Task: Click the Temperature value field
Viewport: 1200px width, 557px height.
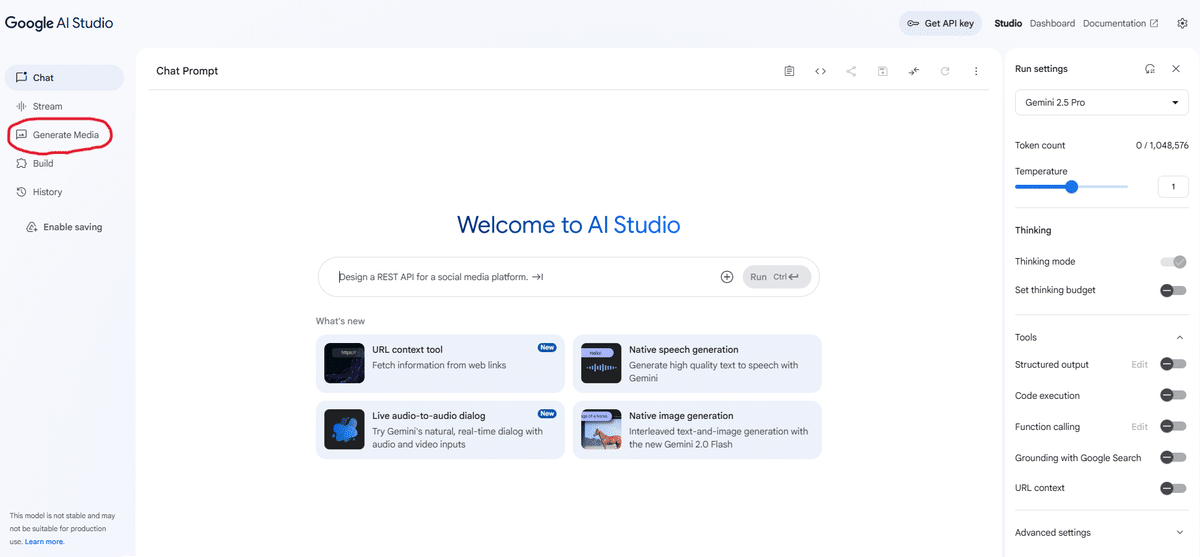Action: pyautogui.click(x=1173, y=186)
